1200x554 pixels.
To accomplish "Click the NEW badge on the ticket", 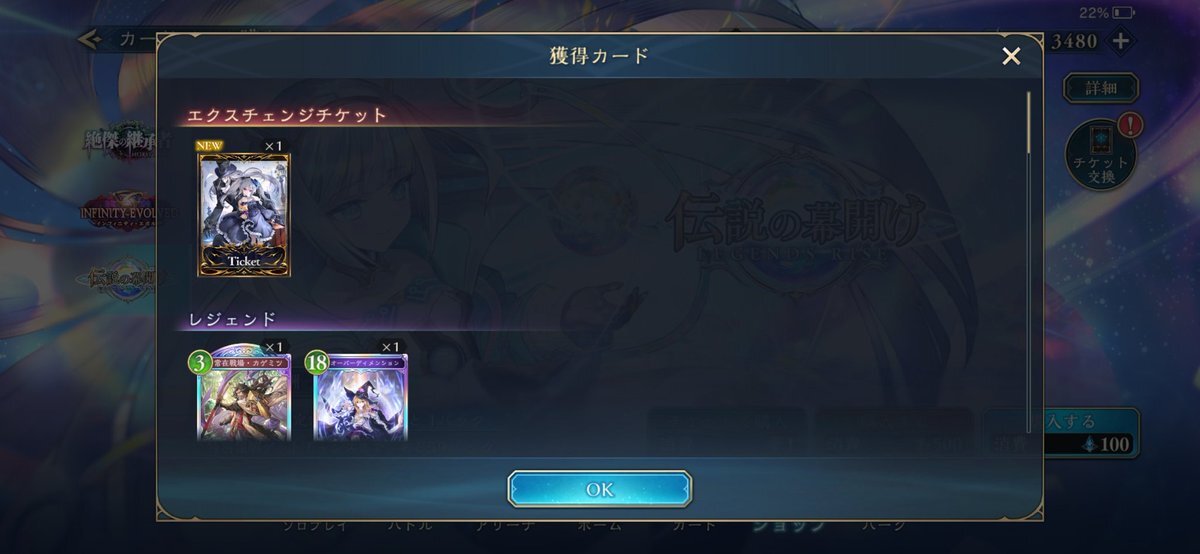I will (x=211, y=146).
